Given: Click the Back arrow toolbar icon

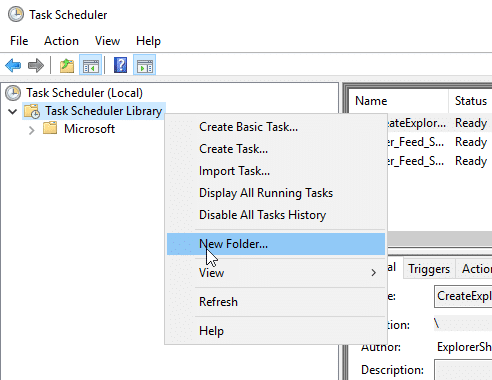Looking at the screenshot, I should click(13, 65).
